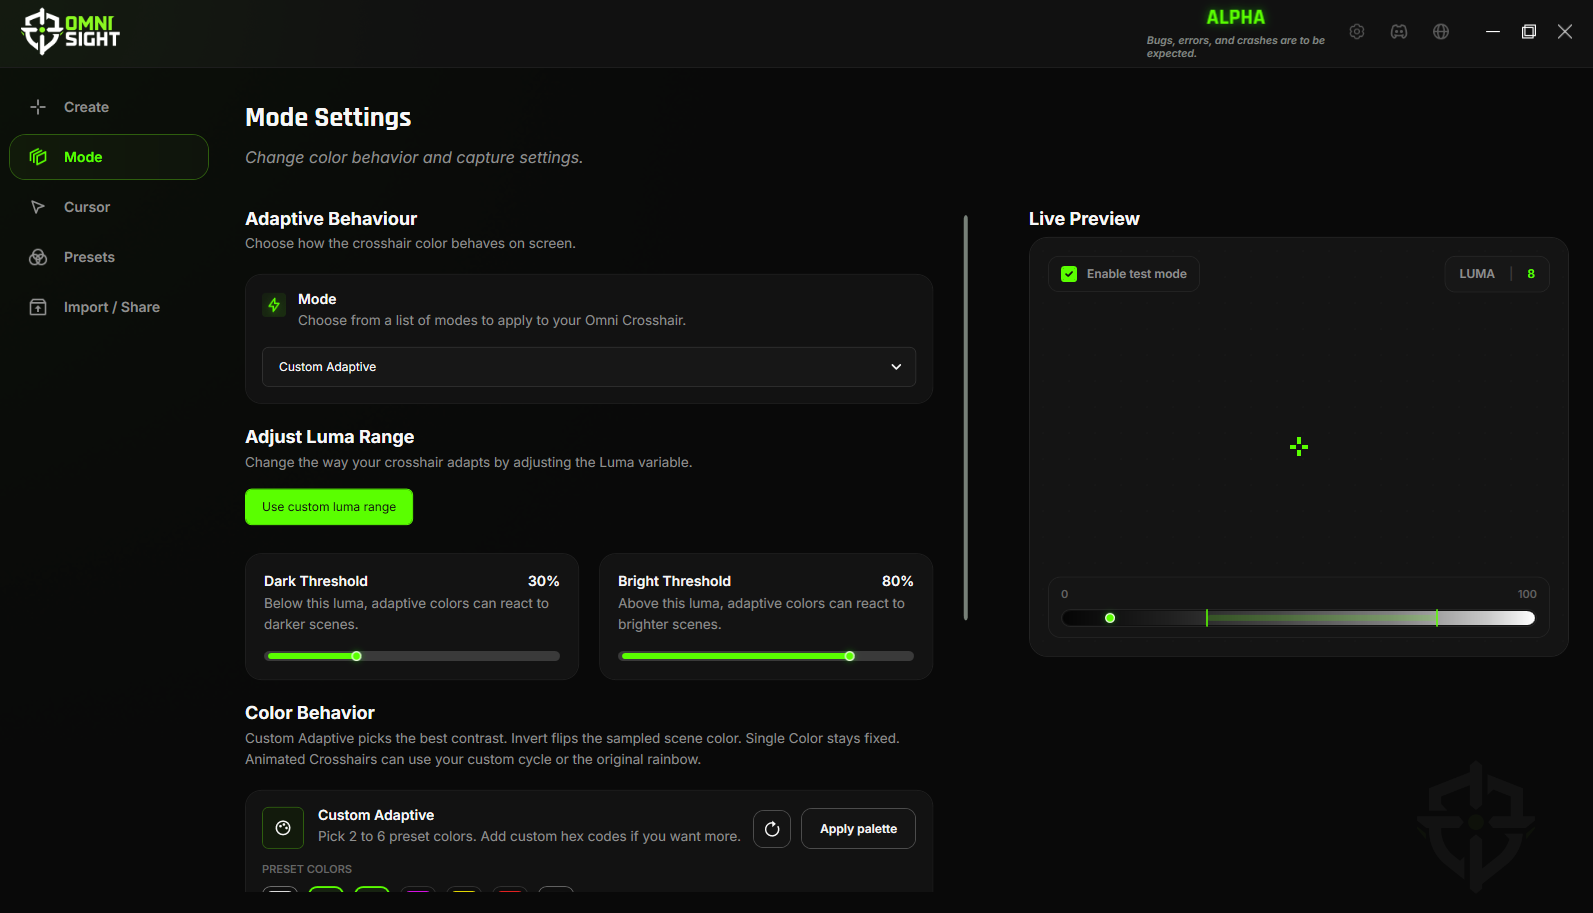
Task: Adjust the Bright Threshold slider
Action: pyautogui.click(x=766, y=656)
